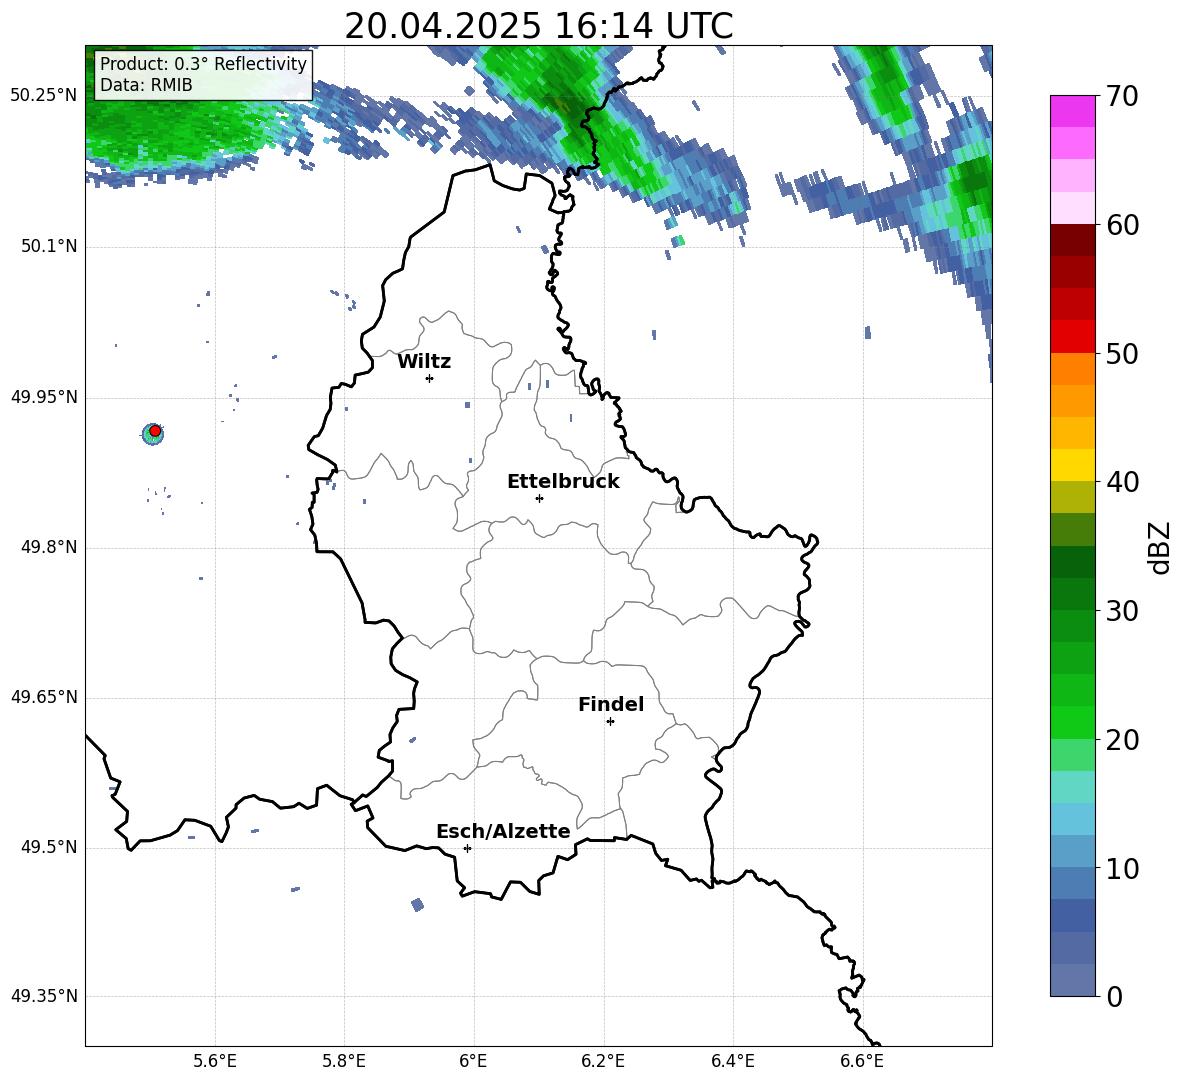Click the 0 label on colorbar
The width and height of the screenshot is (1184, 1081).
(1114, 996)
